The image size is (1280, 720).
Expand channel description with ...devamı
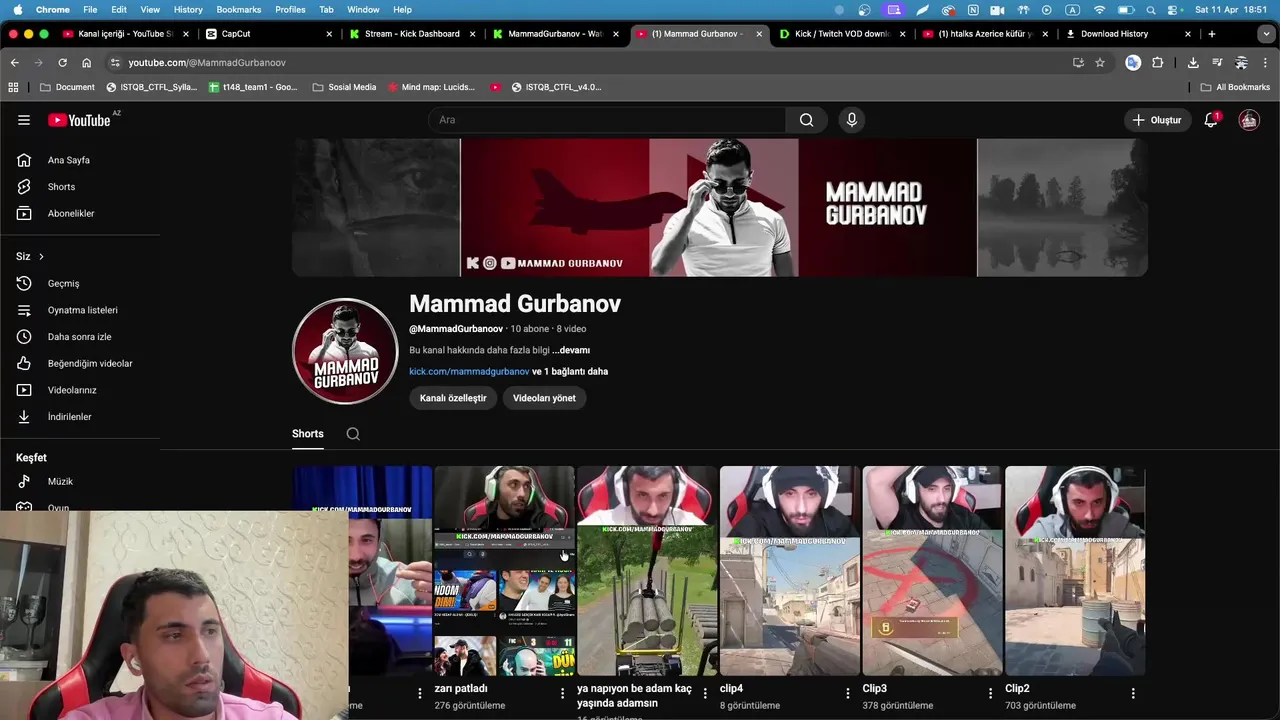pos(571,350)
